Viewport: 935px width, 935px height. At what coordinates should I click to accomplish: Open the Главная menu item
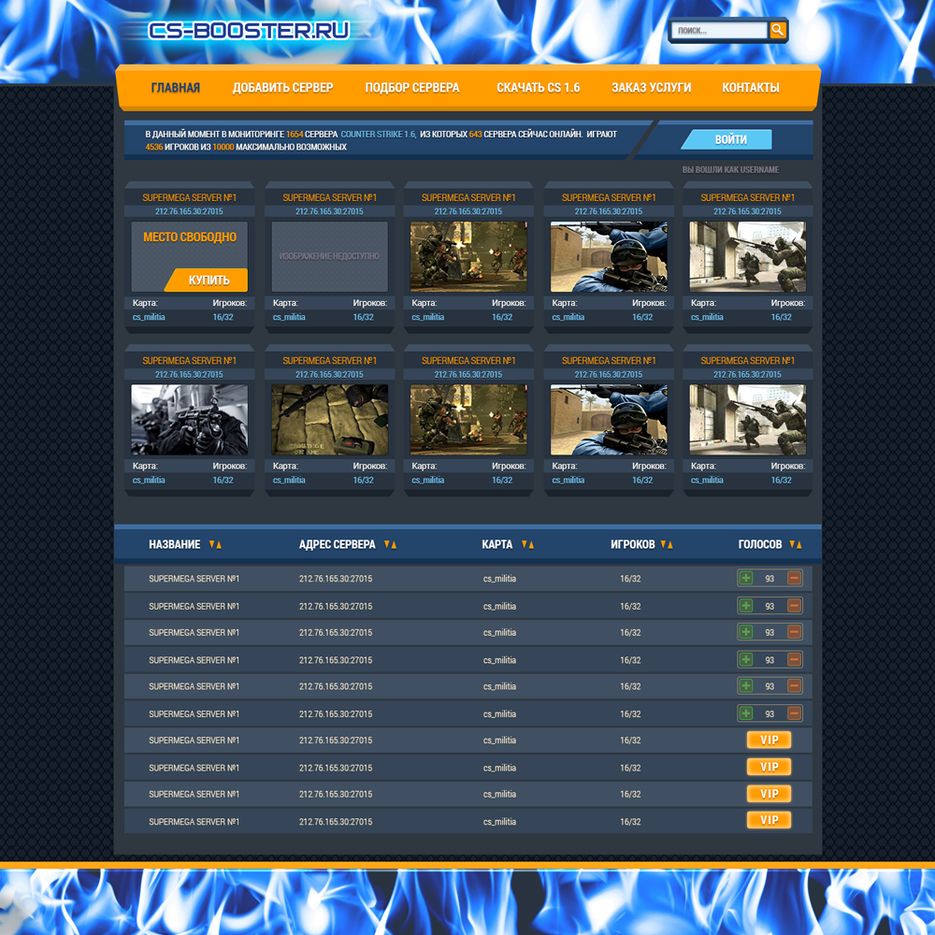175,88
